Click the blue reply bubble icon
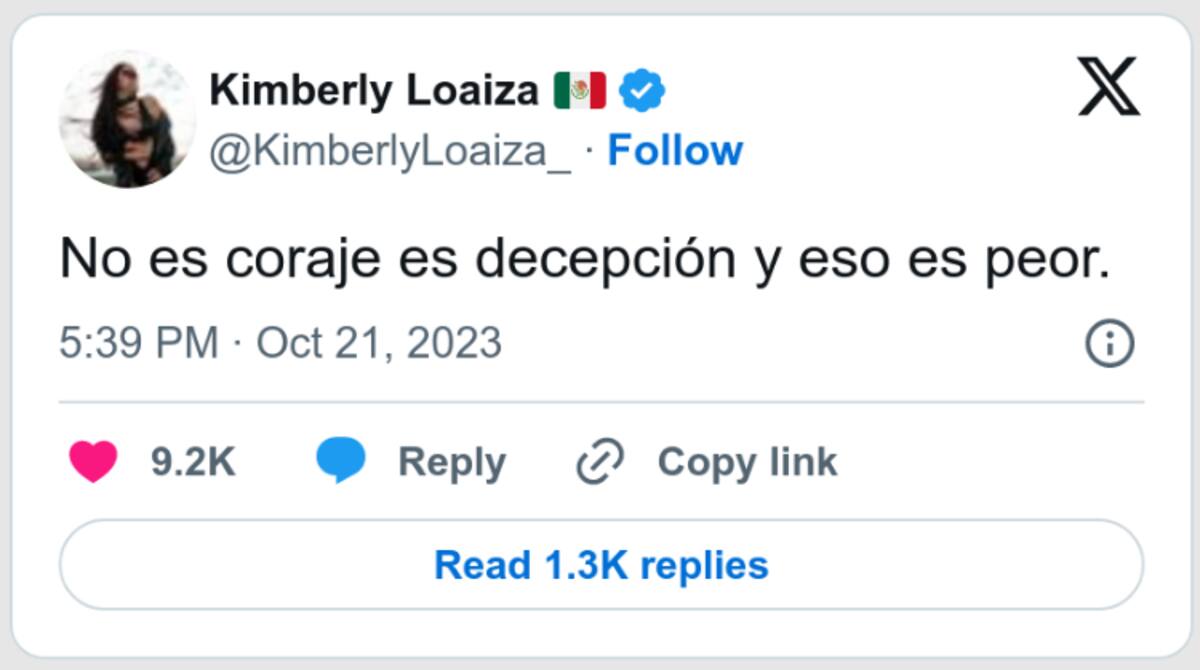1200x670 pixels. [341, 462]
